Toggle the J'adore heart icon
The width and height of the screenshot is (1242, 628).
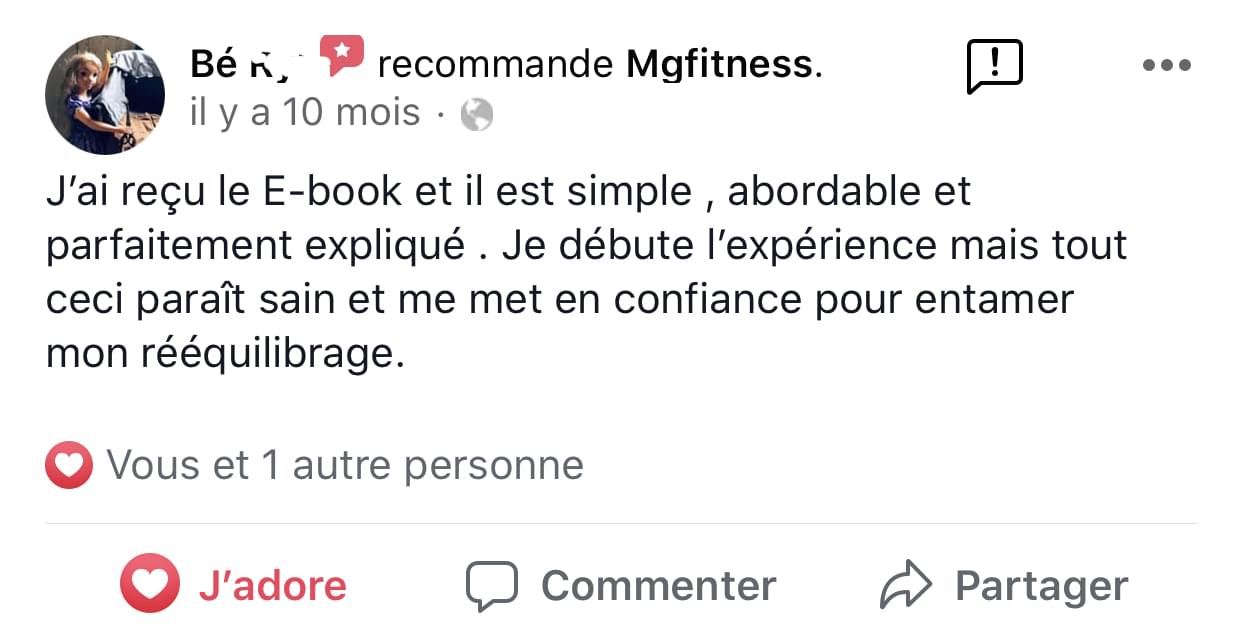[x=150, y=584]
